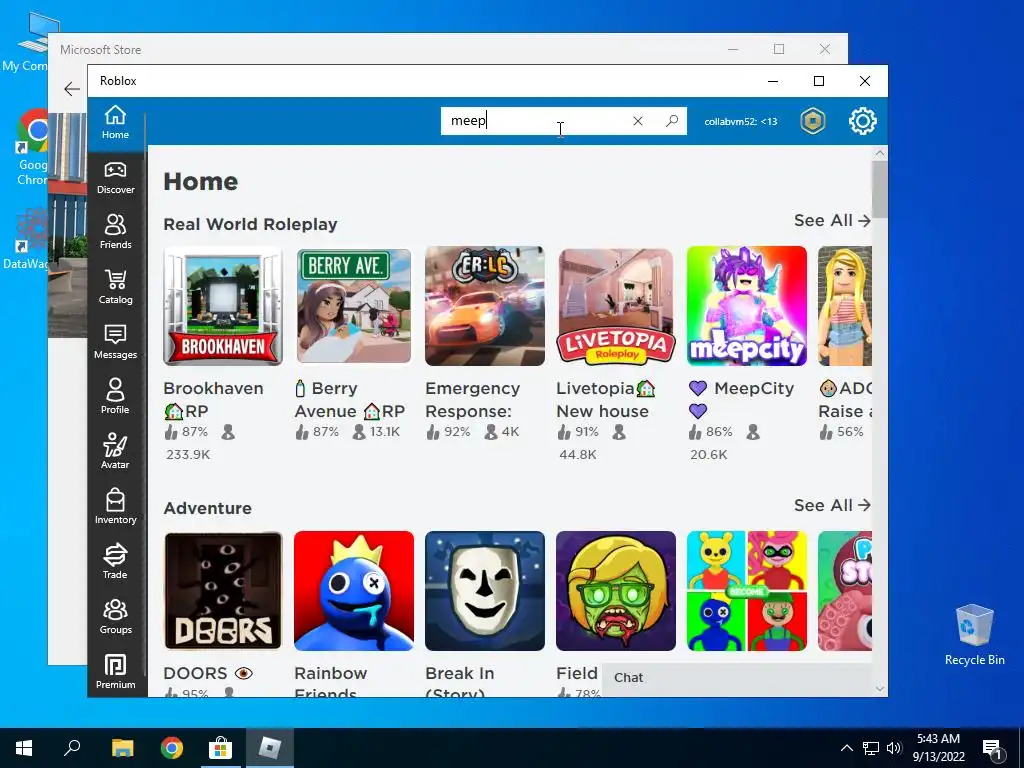Open the DOORS game thumbnail
Image resolution: width=1024 pixels, height=768 pixels.
click(x=223, y=591)
